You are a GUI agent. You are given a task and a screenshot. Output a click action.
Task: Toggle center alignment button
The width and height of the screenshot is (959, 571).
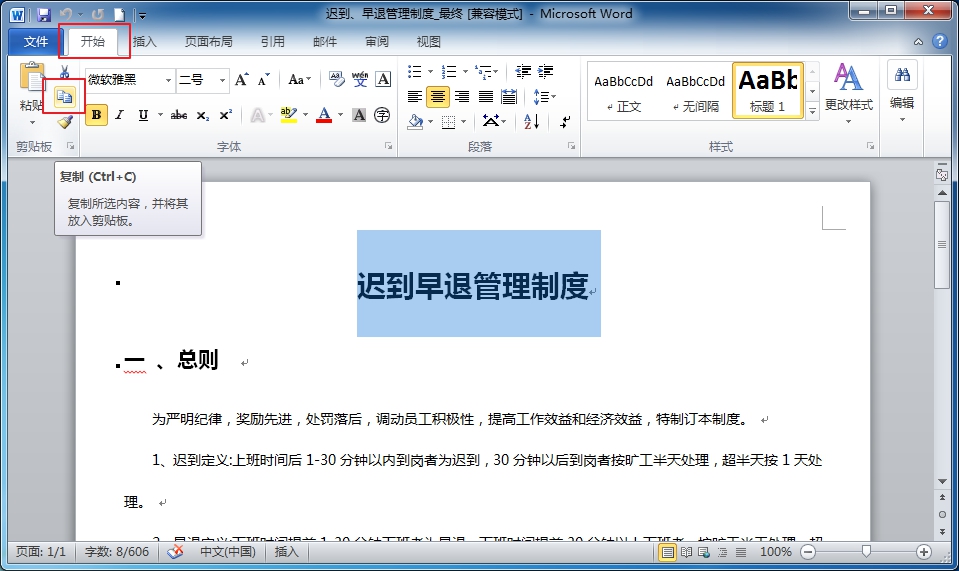tap(437, 97)
